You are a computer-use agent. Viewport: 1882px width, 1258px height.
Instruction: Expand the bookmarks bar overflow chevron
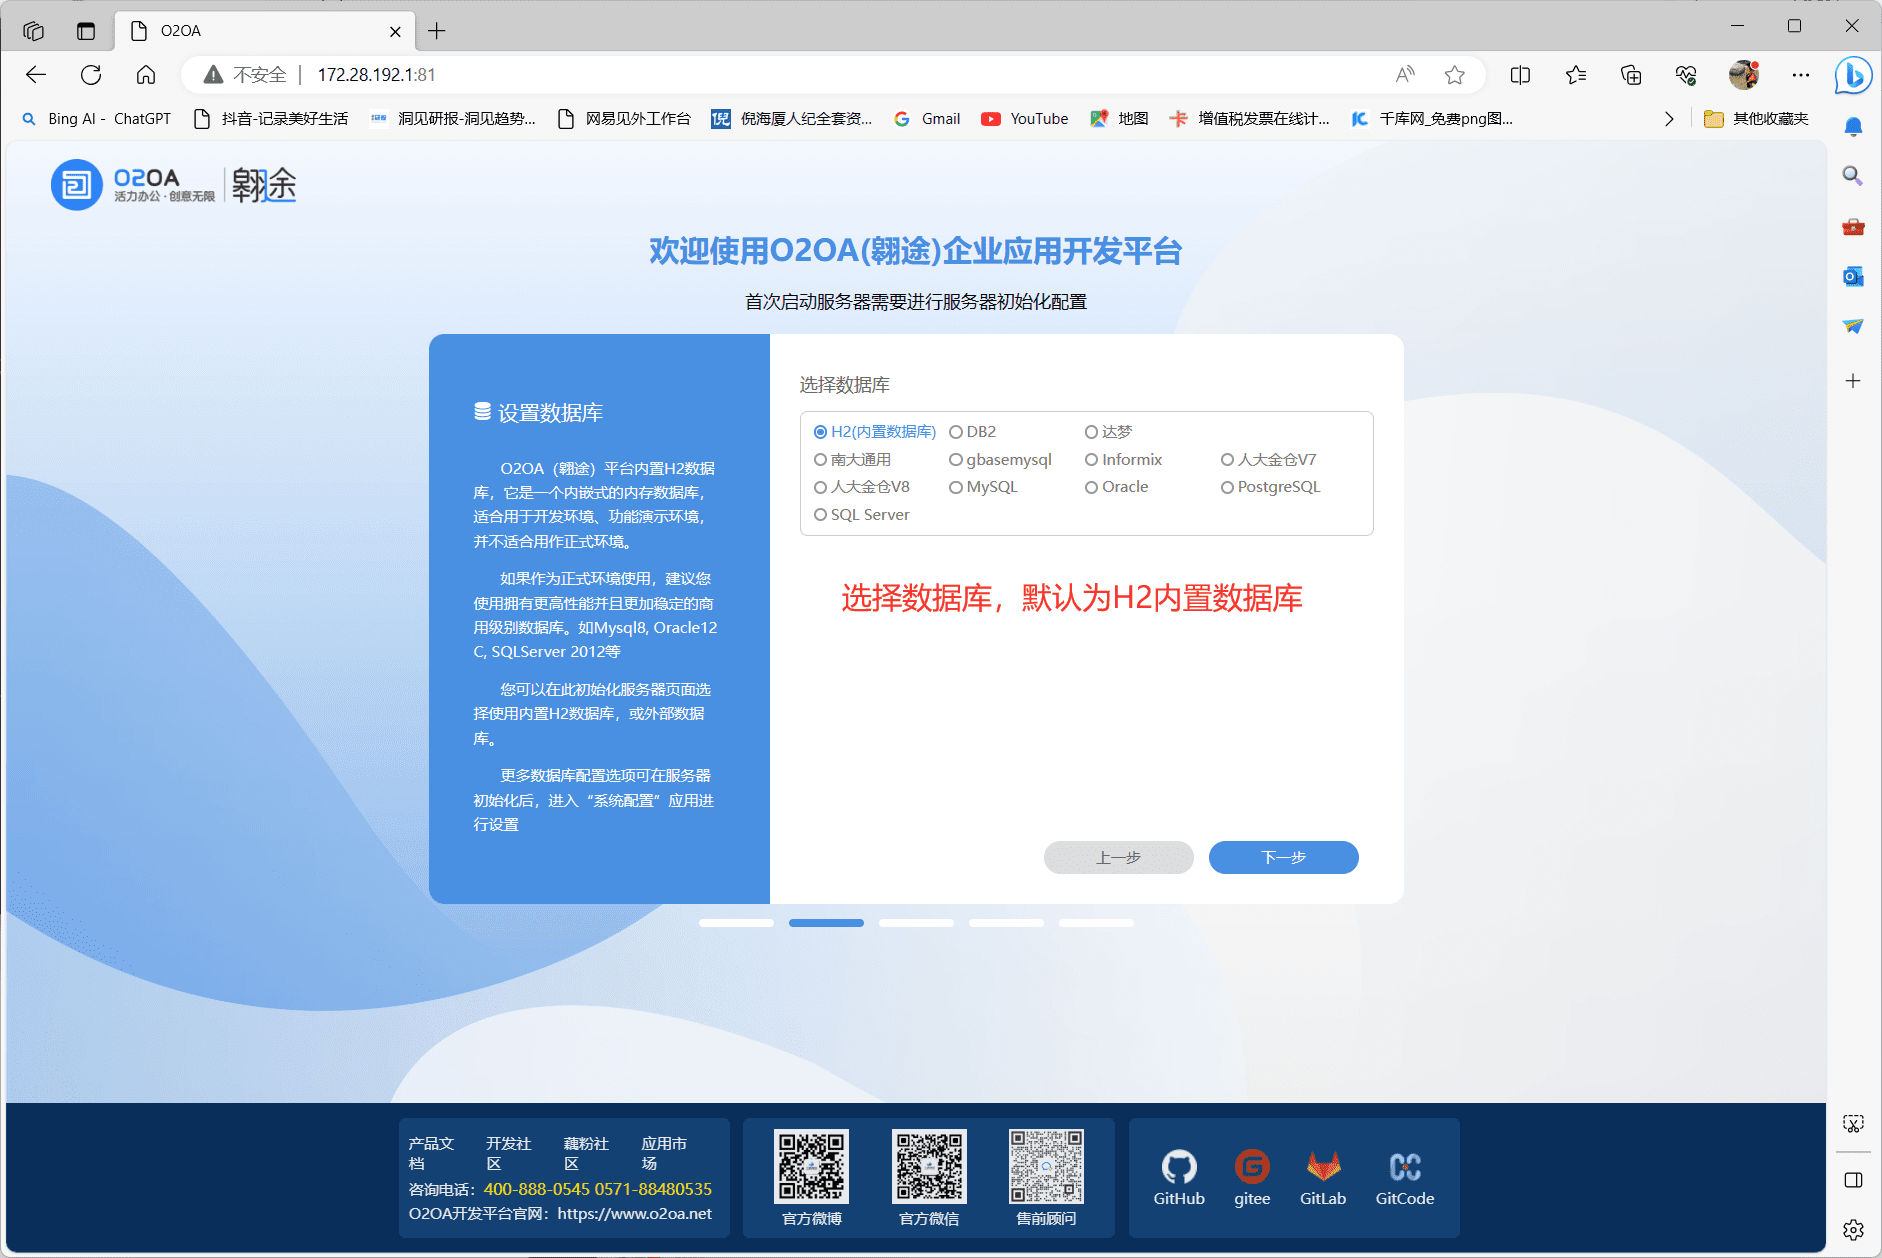pos(1668,118)
